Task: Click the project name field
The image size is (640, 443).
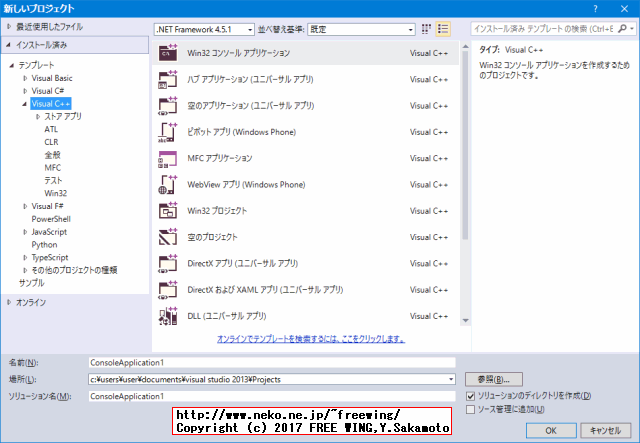Action: [272, 363]
